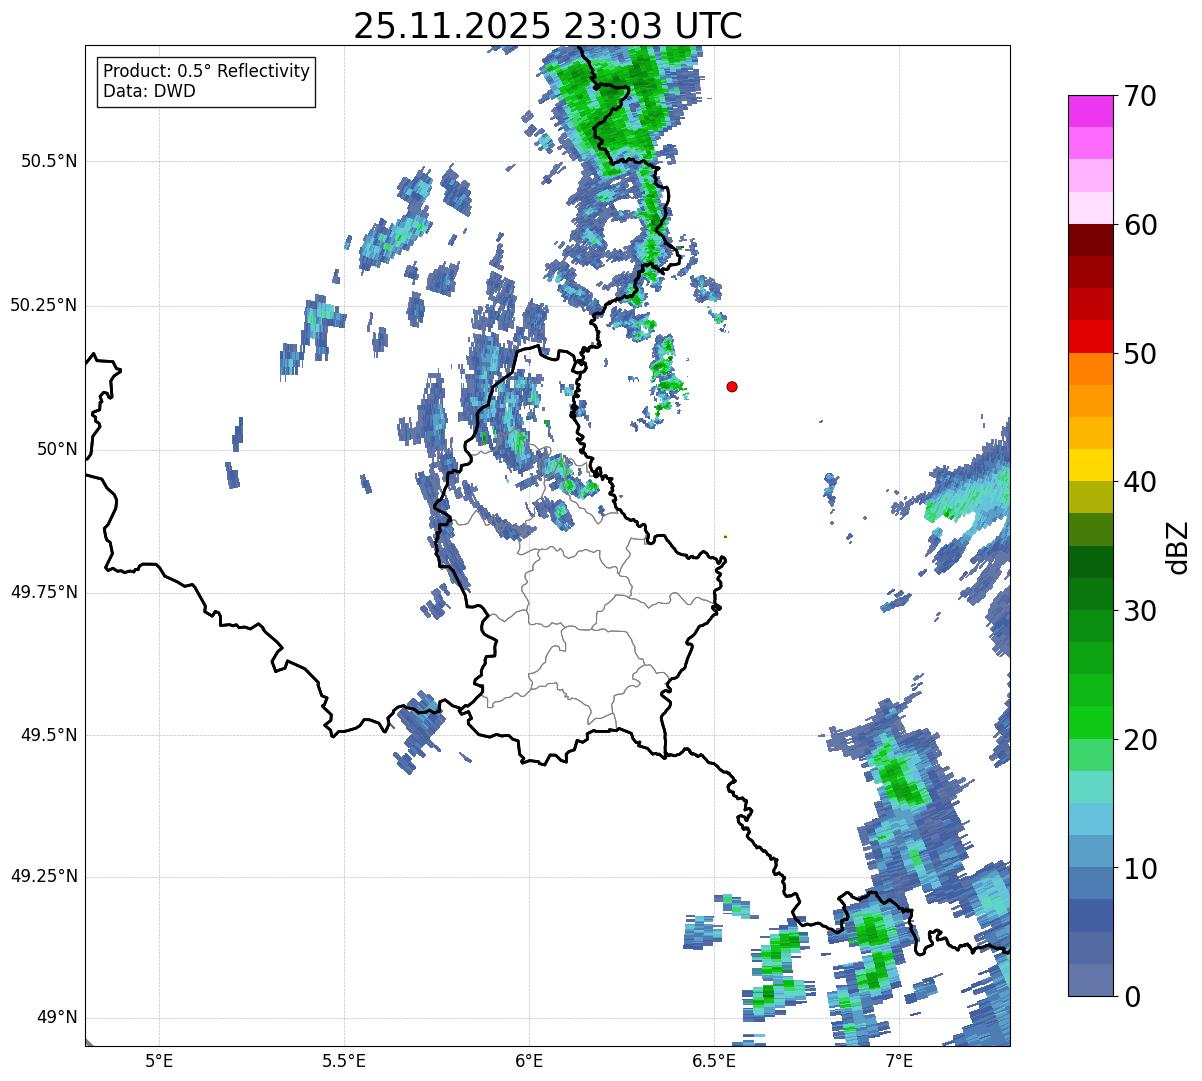Pick the orange colorbar swatch below 50
Viewport: 1202px width, 1081px height.
coord(1091,369)
